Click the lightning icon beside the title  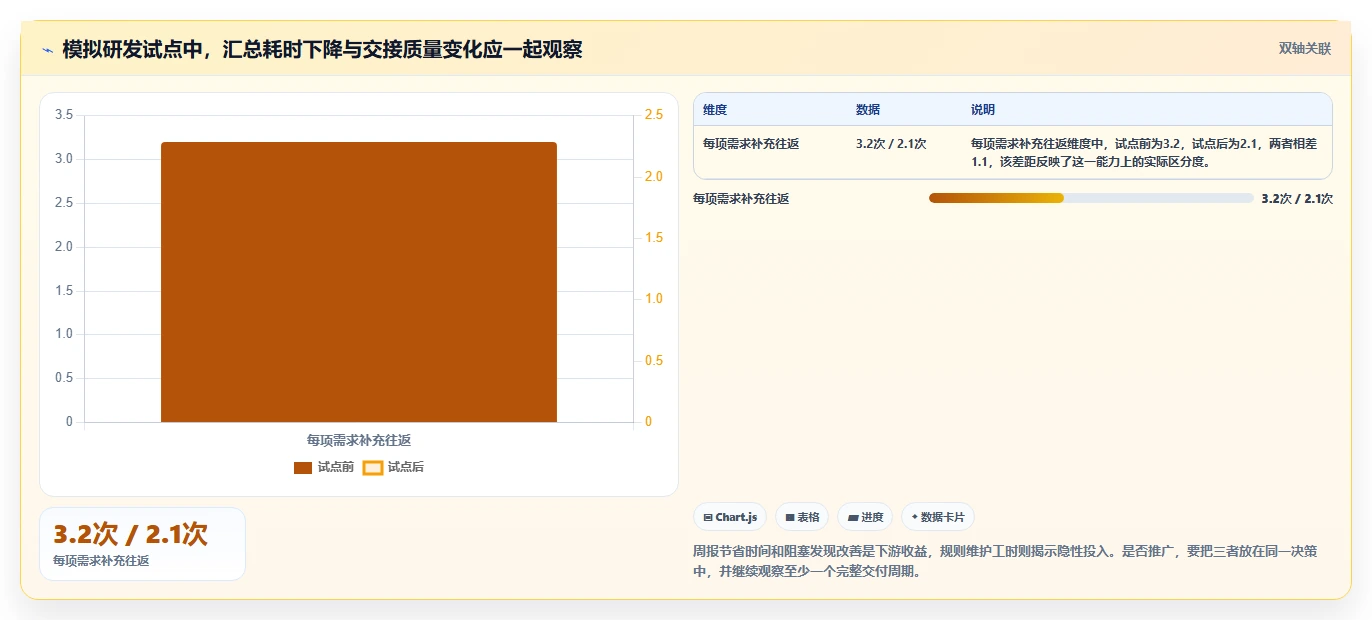(47, 50)
